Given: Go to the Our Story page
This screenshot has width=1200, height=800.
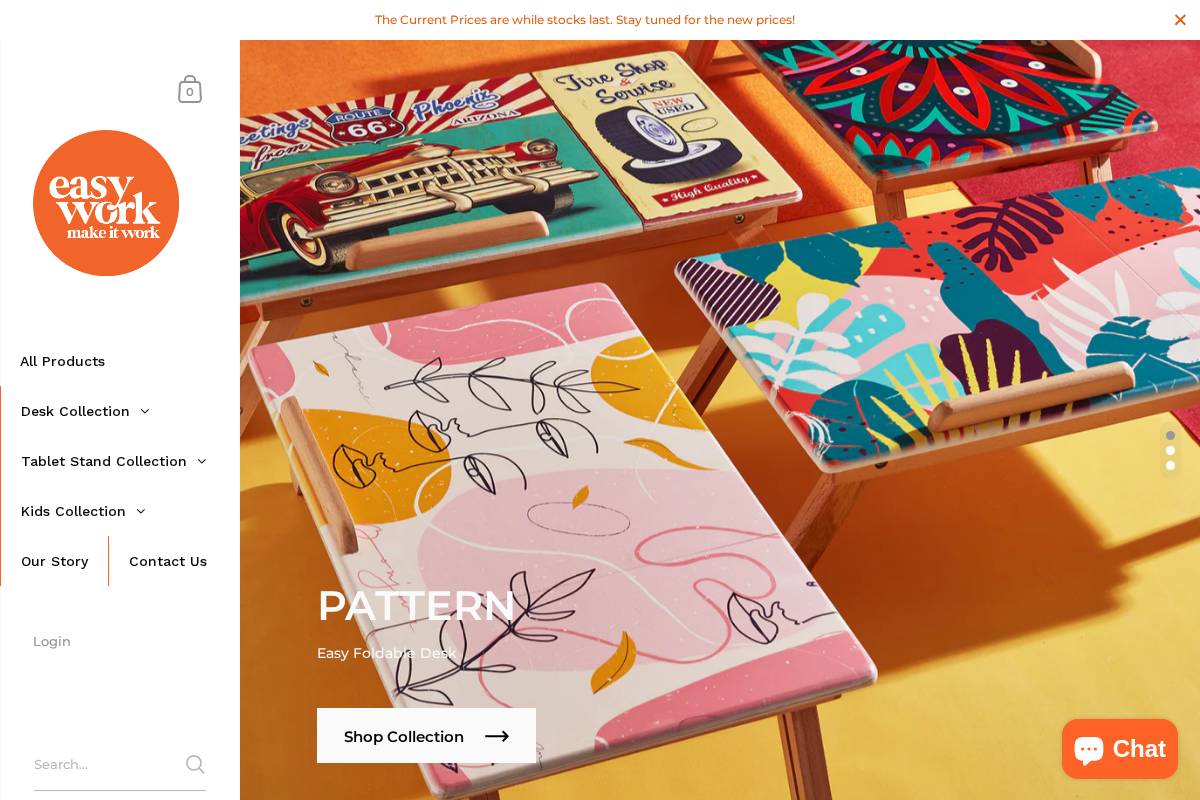Looking at the screenshot, I should [55, 561].
